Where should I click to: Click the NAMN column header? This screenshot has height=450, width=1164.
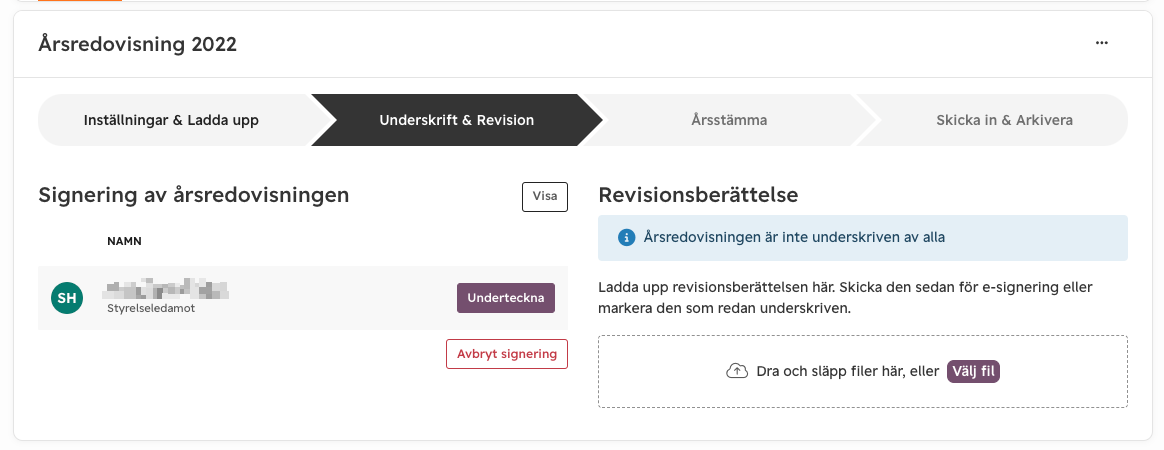pos(124,241)
